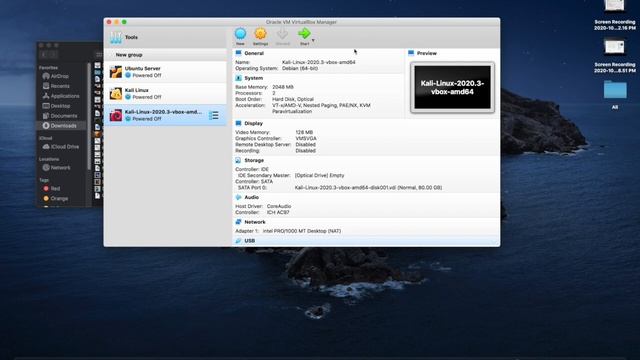The width and height of the screenshot is (640, 360).
Task: Click the Preview section title
Action: click(427, 53)
